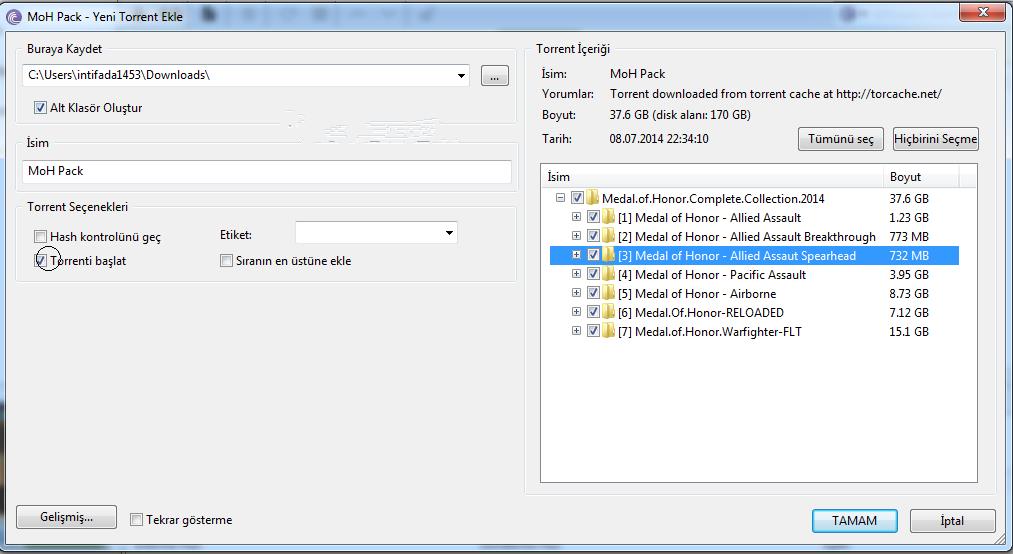Click the İsim text field containing MoH Pack
This screenshot has width=1013, height=554.
pyautogui.click(x=266, y=171)
